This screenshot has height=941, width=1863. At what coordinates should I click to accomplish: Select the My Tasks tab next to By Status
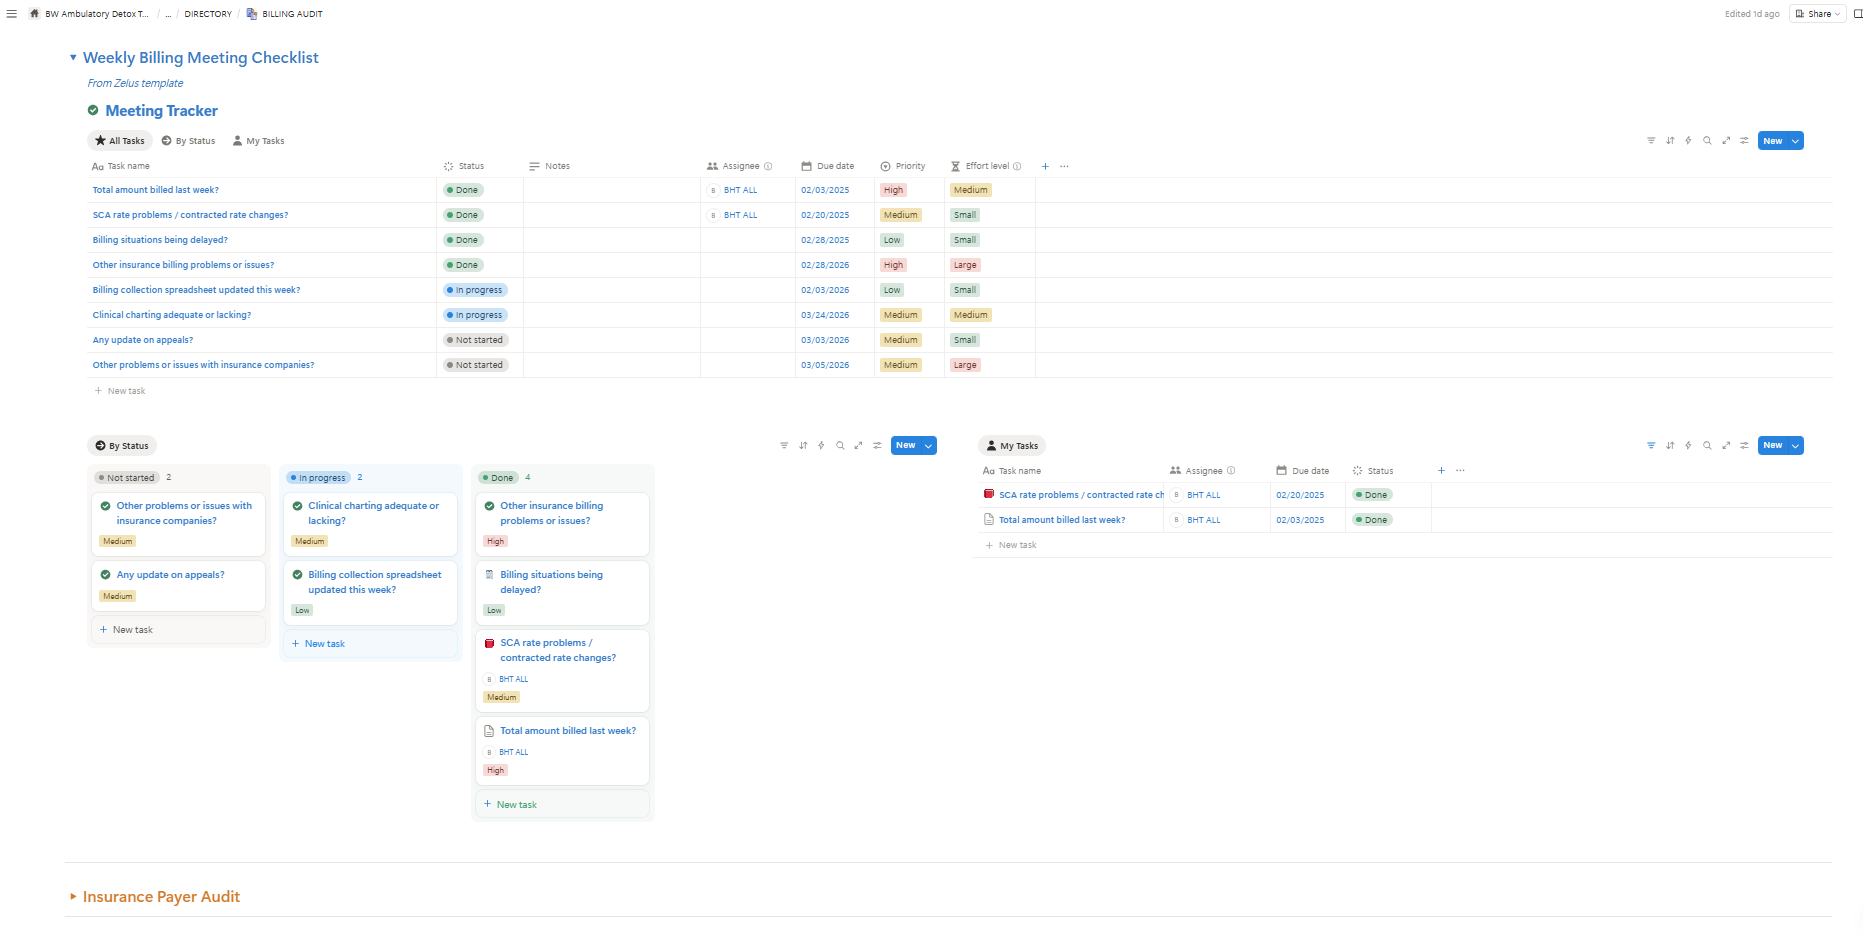[x=259, y=141]
